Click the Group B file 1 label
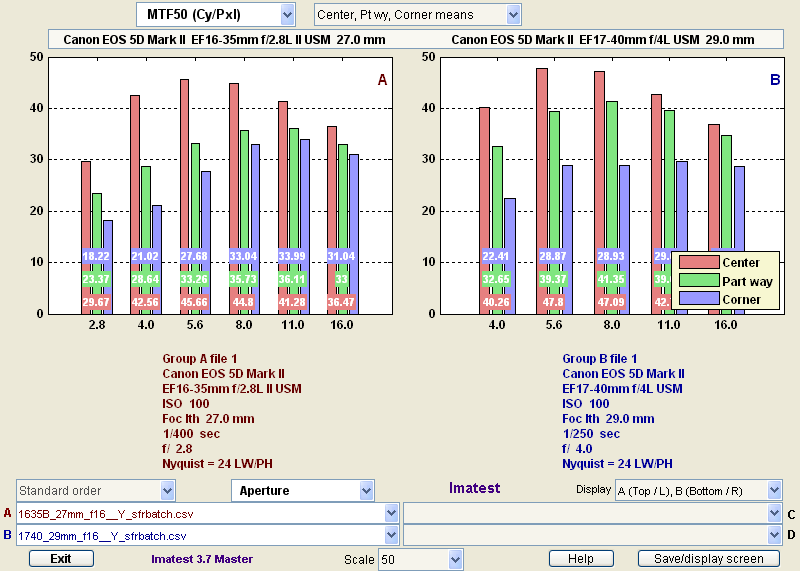 coord(599,359)
